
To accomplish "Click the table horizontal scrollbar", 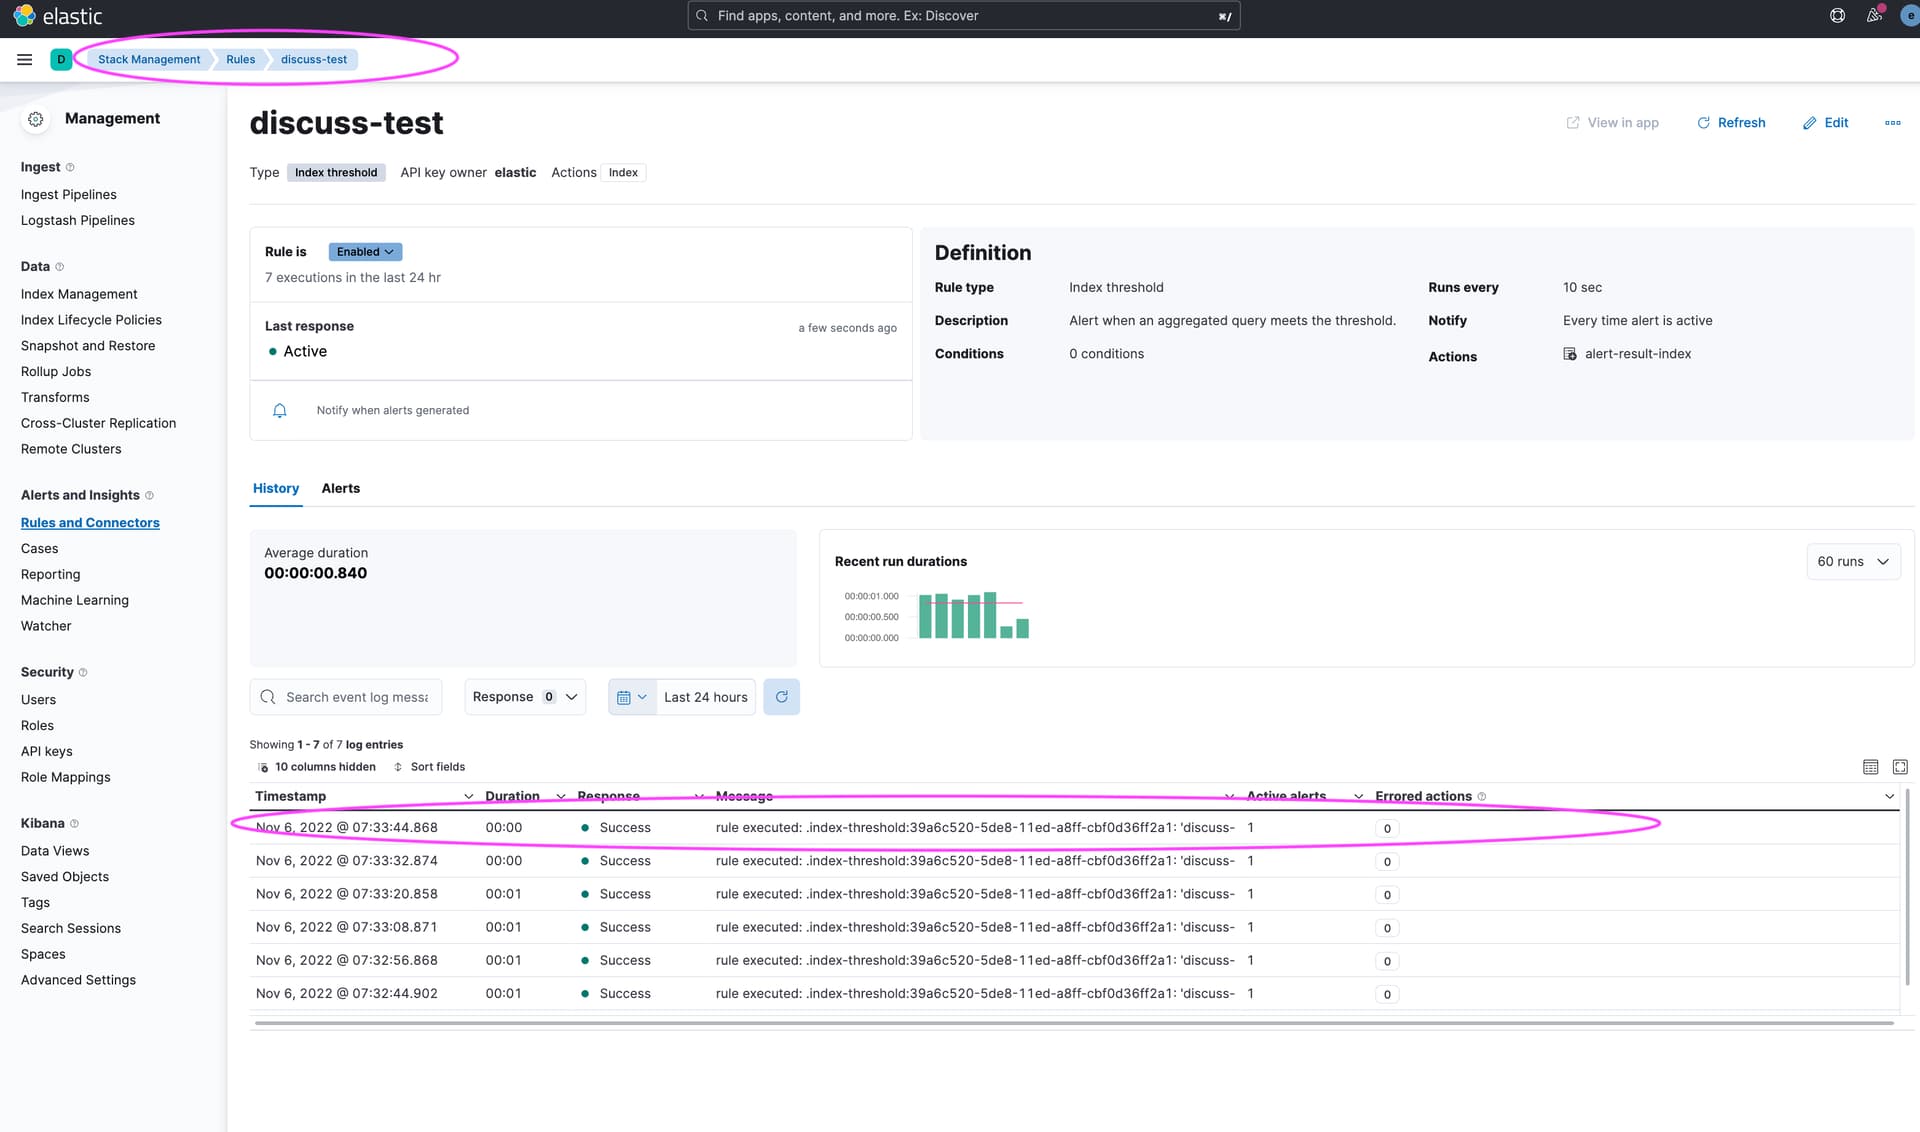I will pyautogui.click(x=1074, y=1023).
